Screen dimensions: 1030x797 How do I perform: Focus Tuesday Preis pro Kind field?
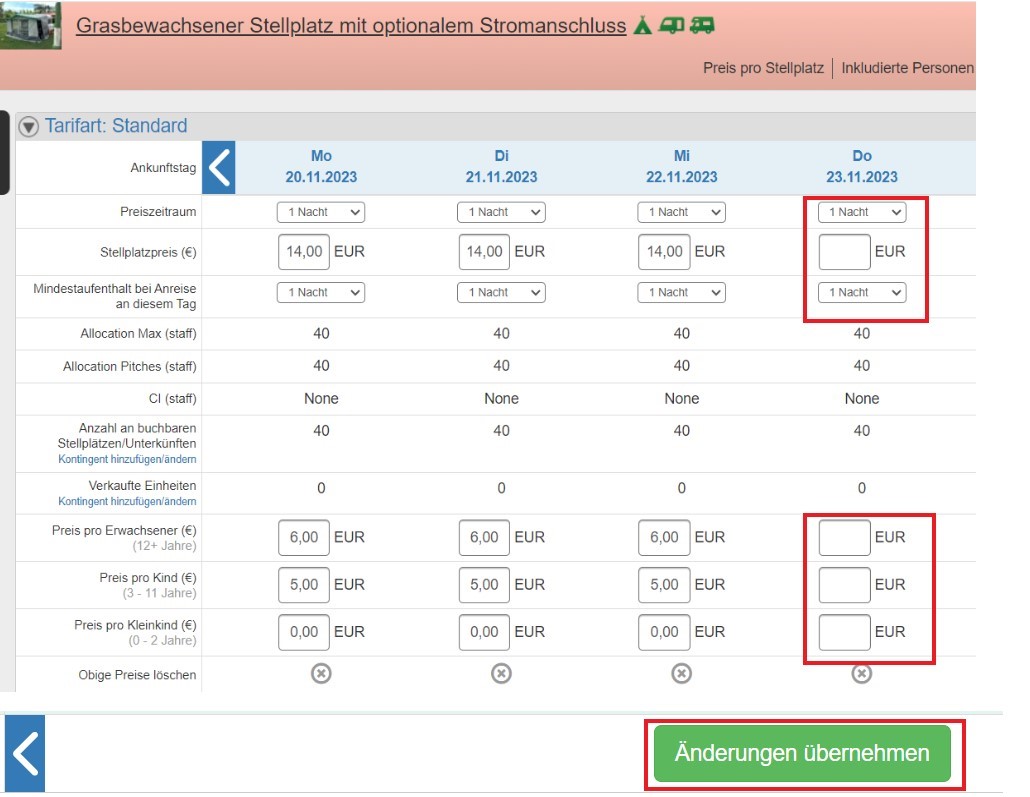click(484, 585)
